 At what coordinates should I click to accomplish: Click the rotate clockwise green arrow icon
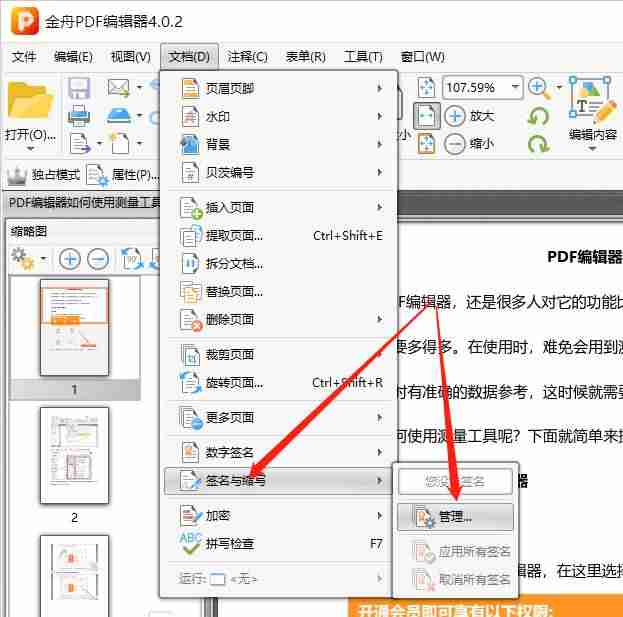538,144
